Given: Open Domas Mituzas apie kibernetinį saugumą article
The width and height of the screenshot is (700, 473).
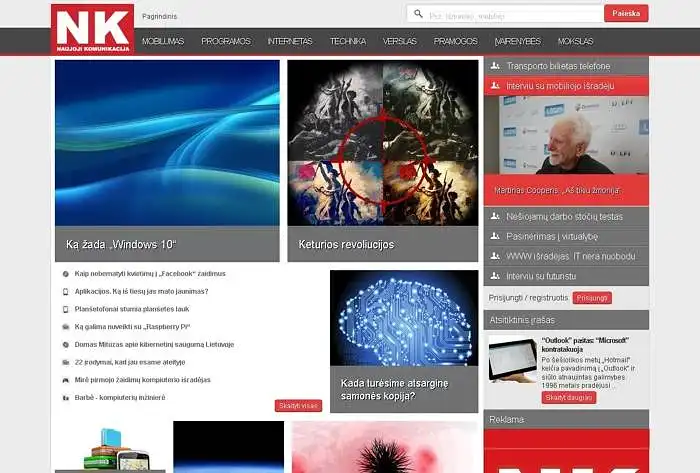Looking at the screenshot, I should [154, 344].
